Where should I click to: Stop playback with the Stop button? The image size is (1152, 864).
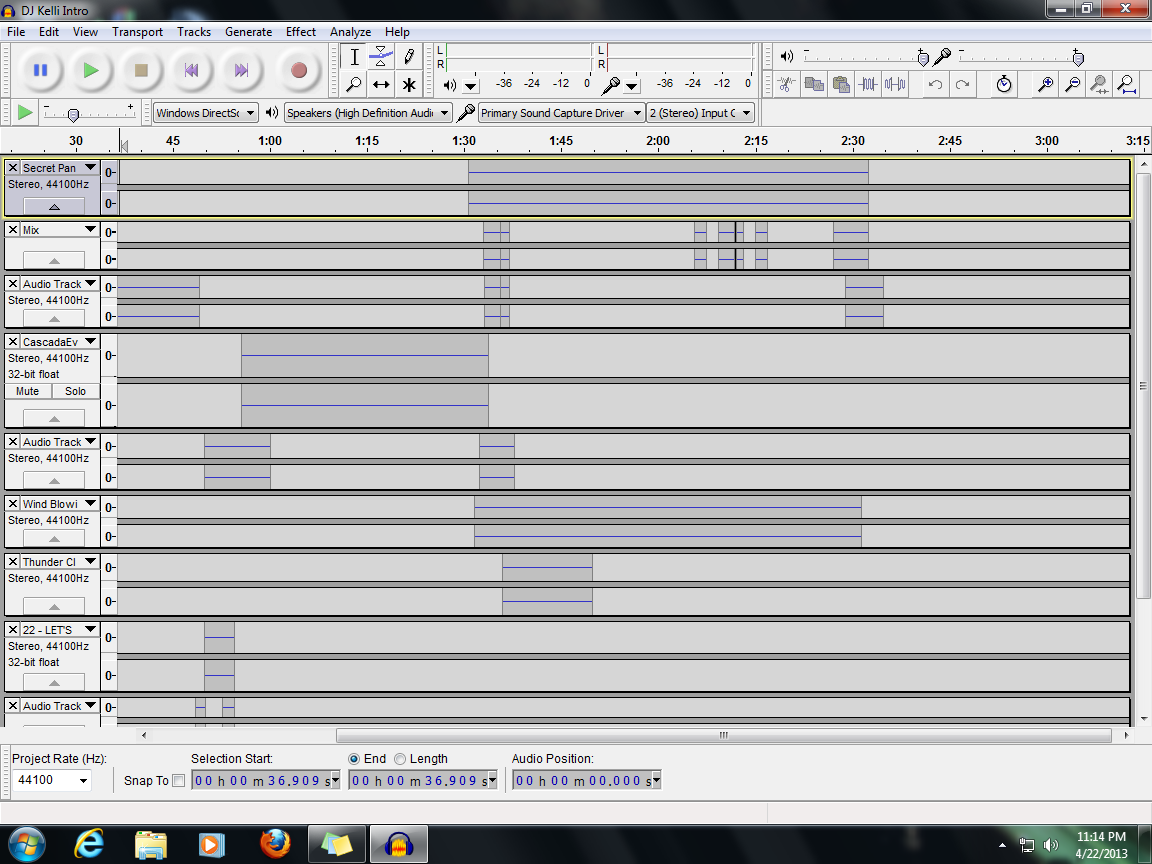click(x=141, y=70)
